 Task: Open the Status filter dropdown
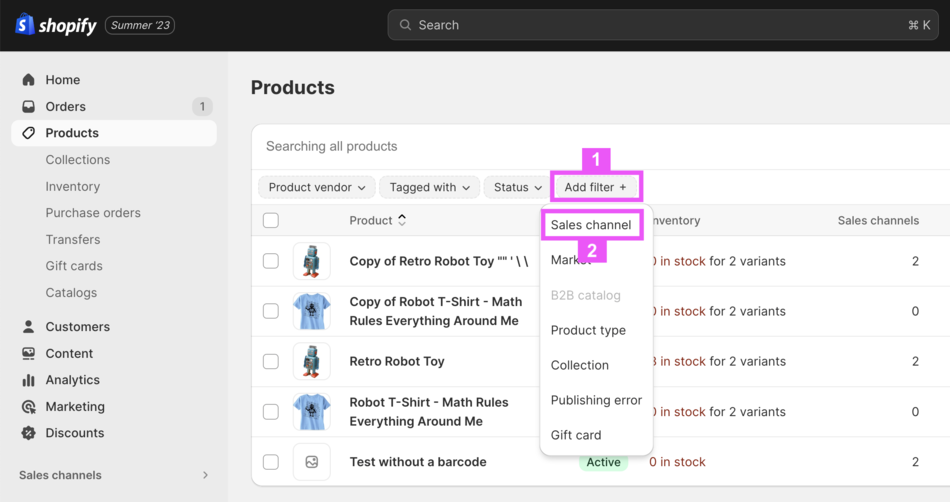coord(517,188)
